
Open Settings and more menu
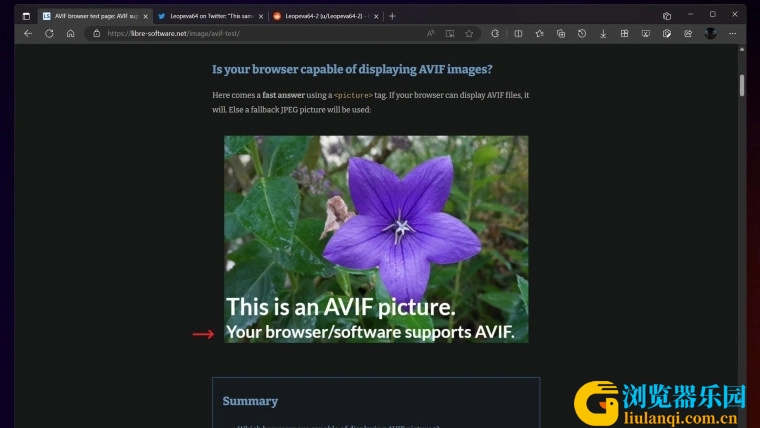pos(732,33)
